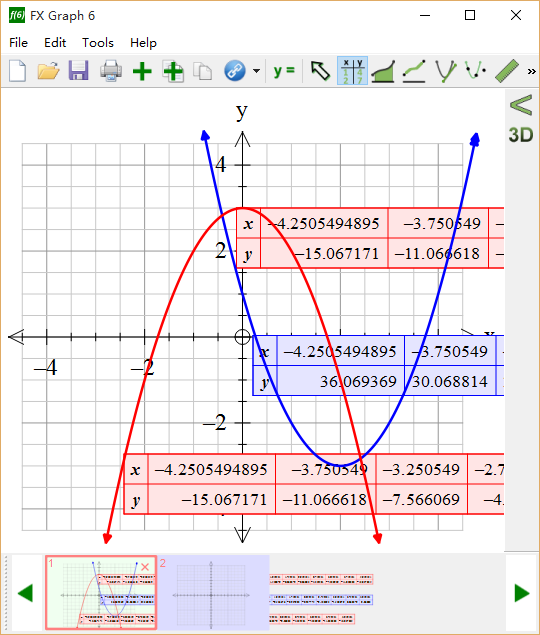The height and width of the screenshot is (635, 540).
Task: Toggle the x-y table of values tool
Action: (x=352, y=71)
